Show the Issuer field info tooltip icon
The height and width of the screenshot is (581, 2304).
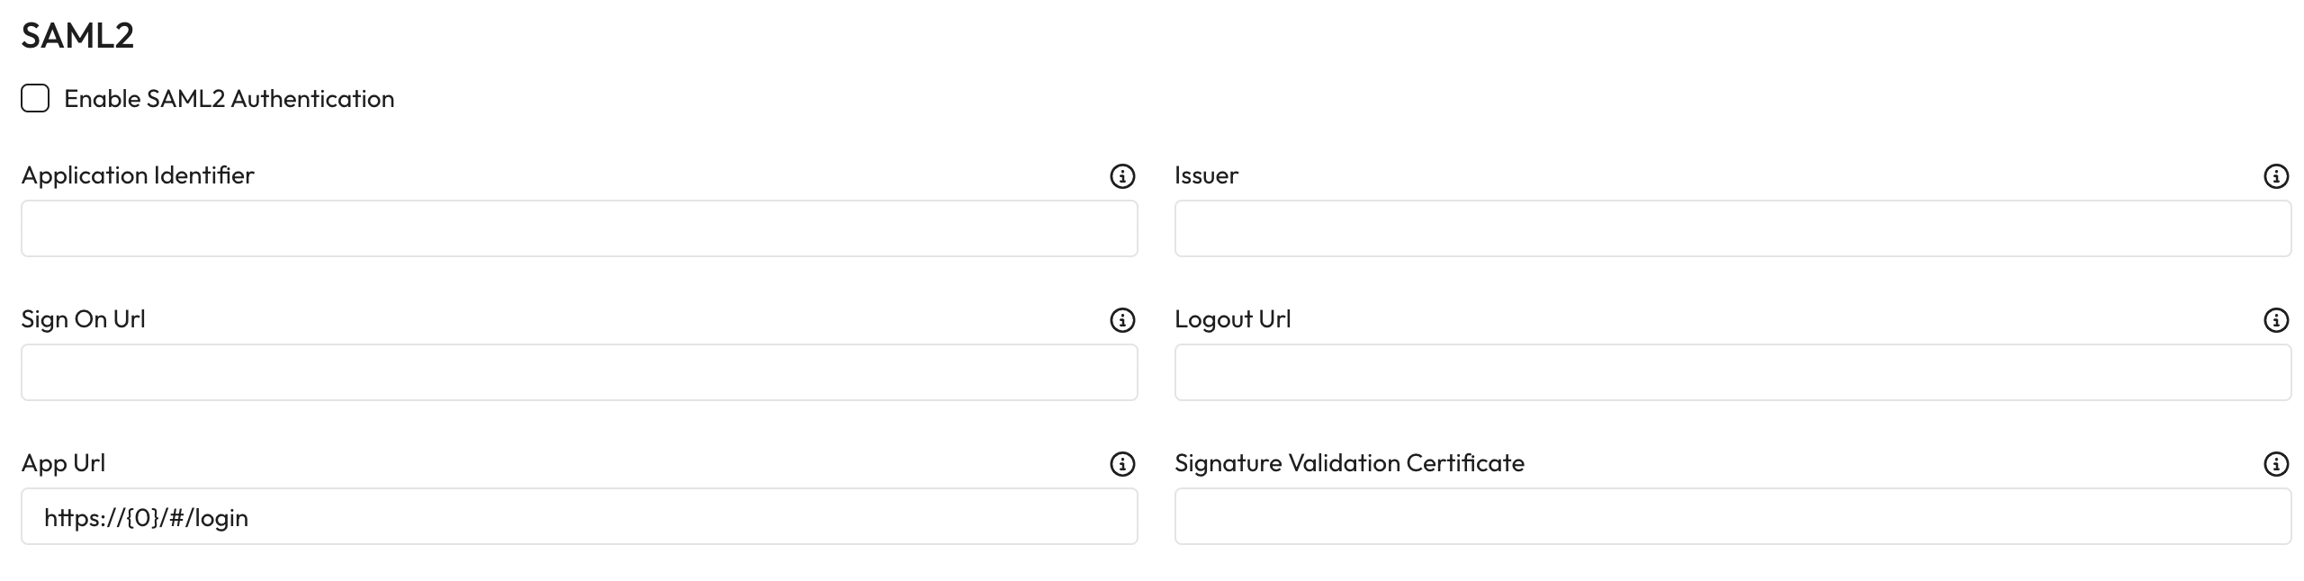pyautogui.click(x=2276, y=176)
